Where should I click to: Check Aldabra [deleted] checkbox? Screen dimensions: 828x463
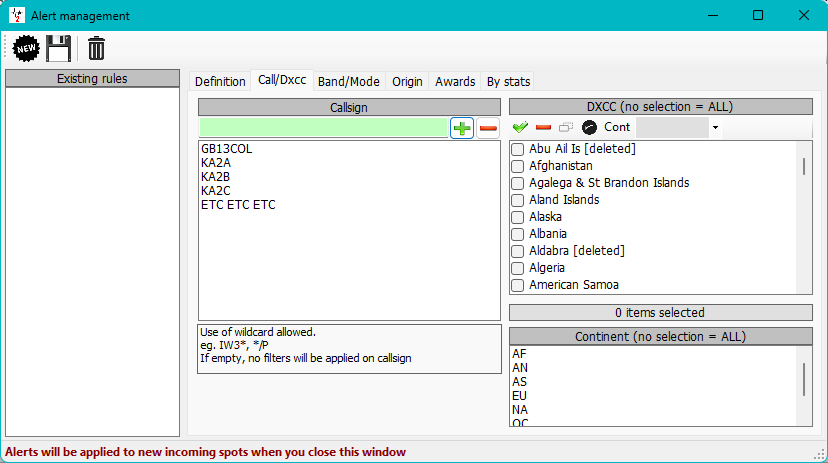518,251
